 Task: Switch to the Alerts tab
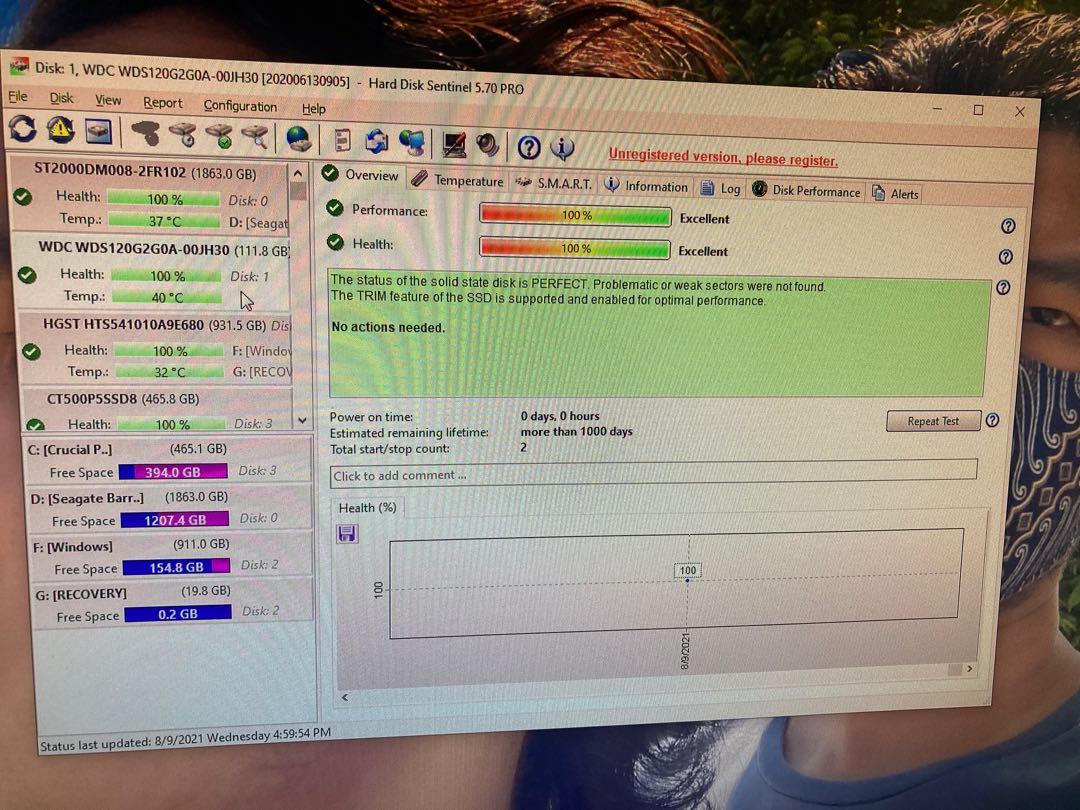pos(895,194)
